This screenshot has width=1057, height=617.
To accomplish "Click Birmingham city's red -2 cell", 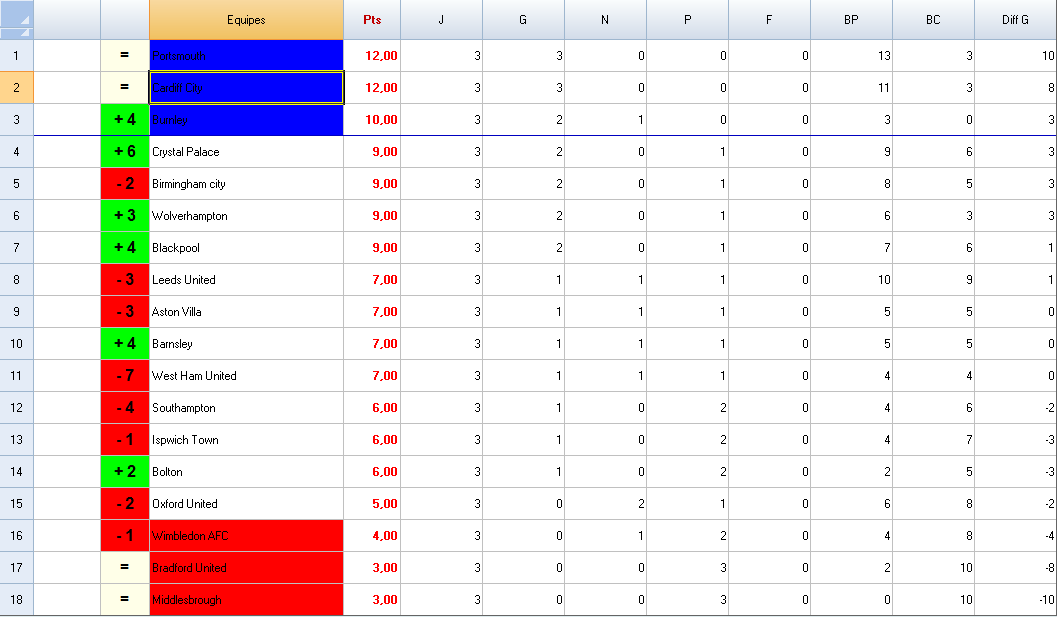I will click(x=125, y=183).
